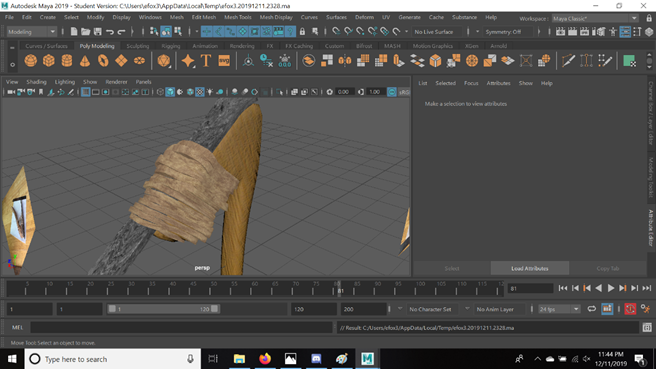Create a polygon sphere from the shelf
656x369 pixels.
31,61
